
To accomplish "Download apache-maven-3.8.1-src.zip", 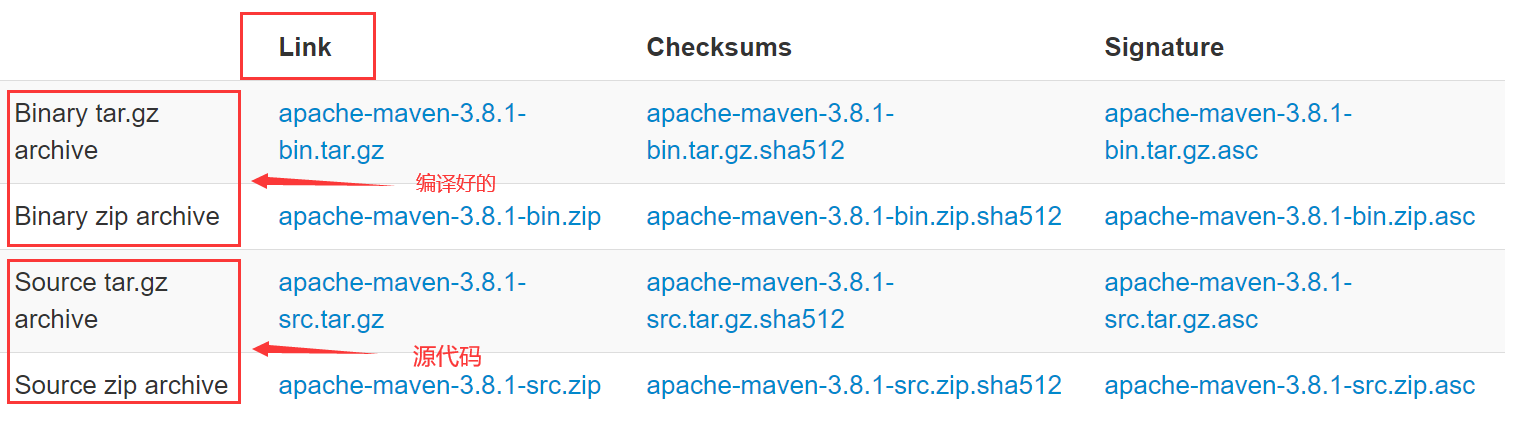I will click(x=439, y=385).
